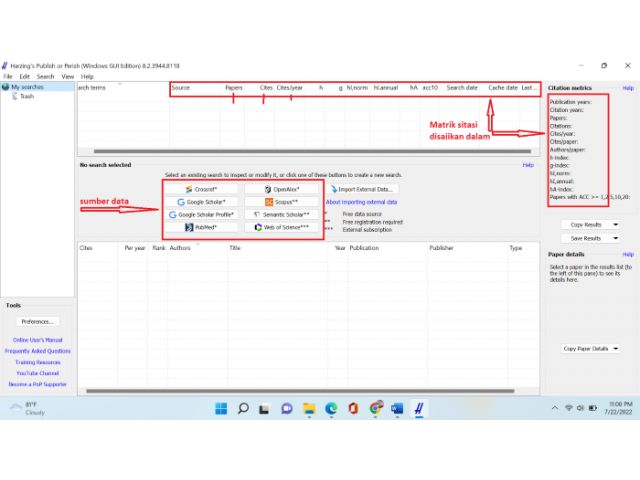
Task: Click the Preferences button
Action: click(38, 322)
